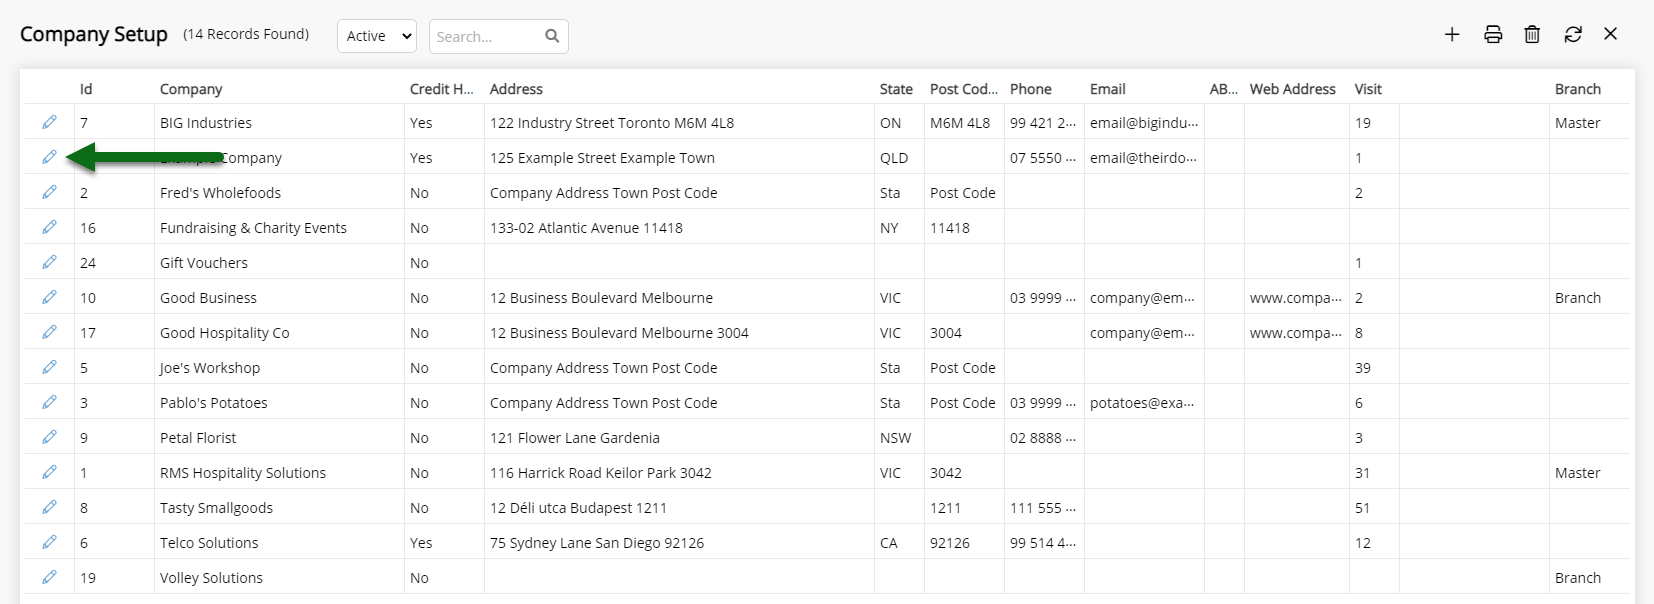Click address 75 Sydney Lane San Diego 92126
Screen dimensions: 1654x604
597,543
